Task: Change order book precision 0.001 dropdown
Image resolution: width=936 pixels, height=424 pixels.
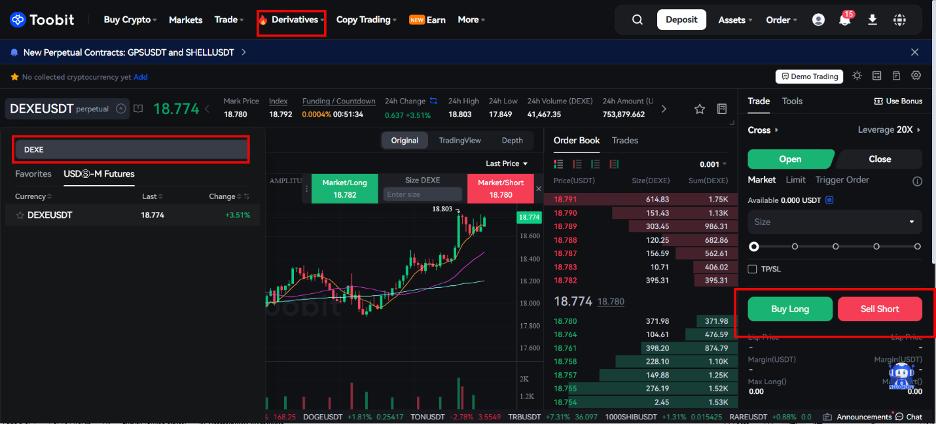Action: point(713,164)
